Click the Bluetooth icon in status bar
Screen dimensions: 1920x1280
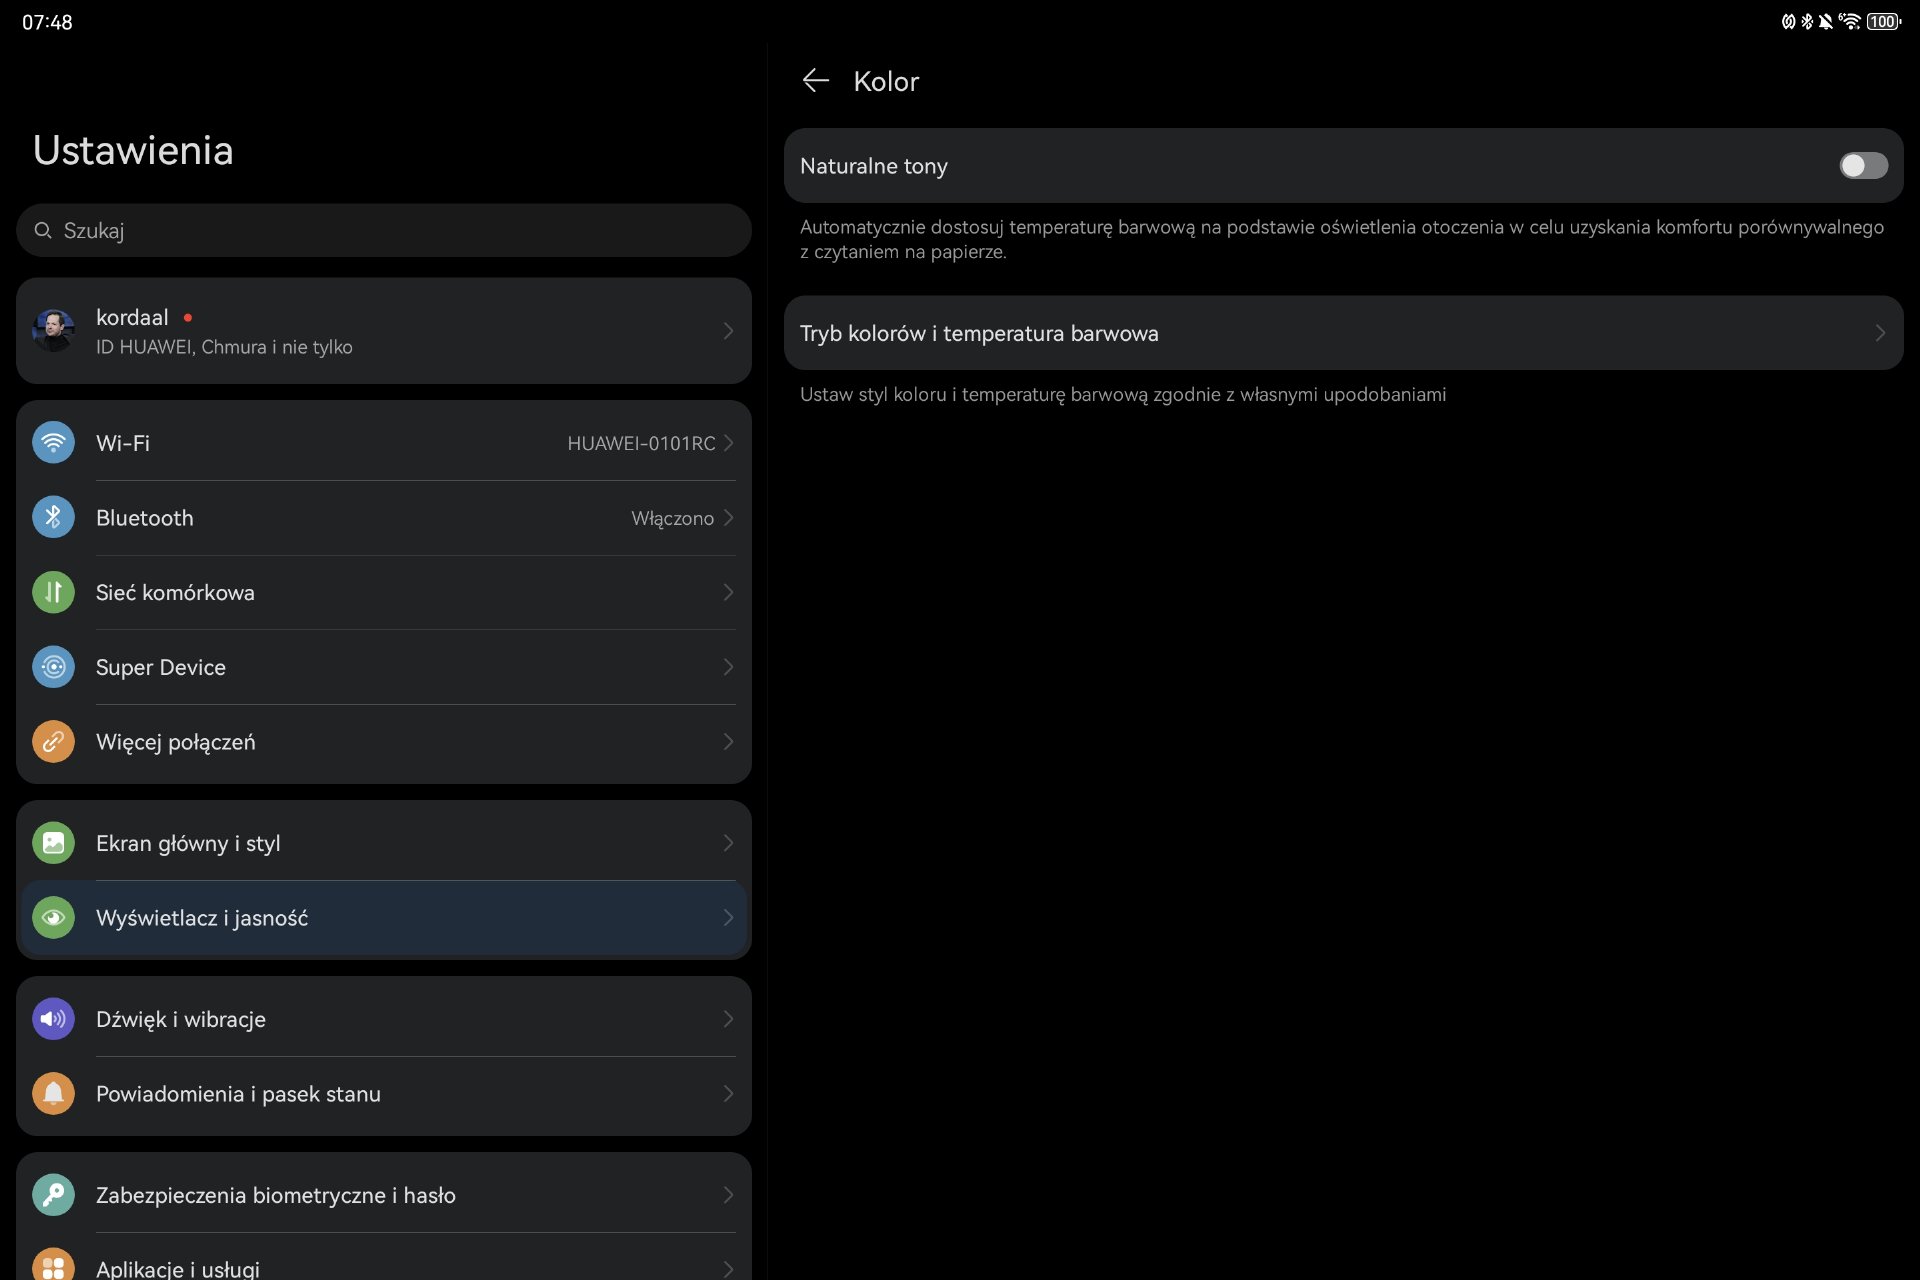coord(1807,21)
